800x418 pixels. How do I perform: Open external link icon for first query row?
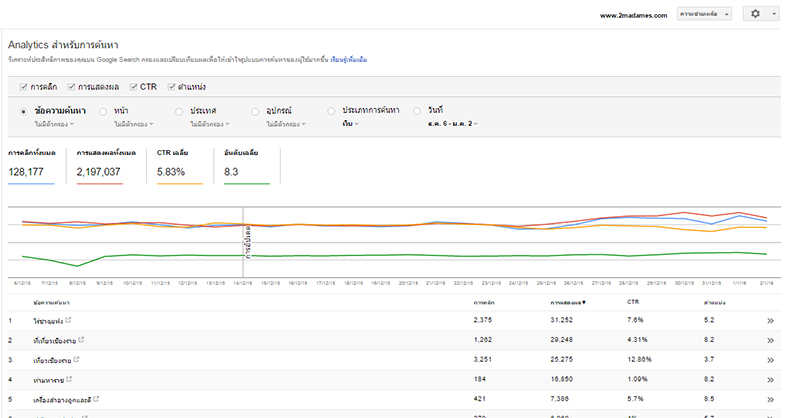pyautogui.click(x=68, y=320)
